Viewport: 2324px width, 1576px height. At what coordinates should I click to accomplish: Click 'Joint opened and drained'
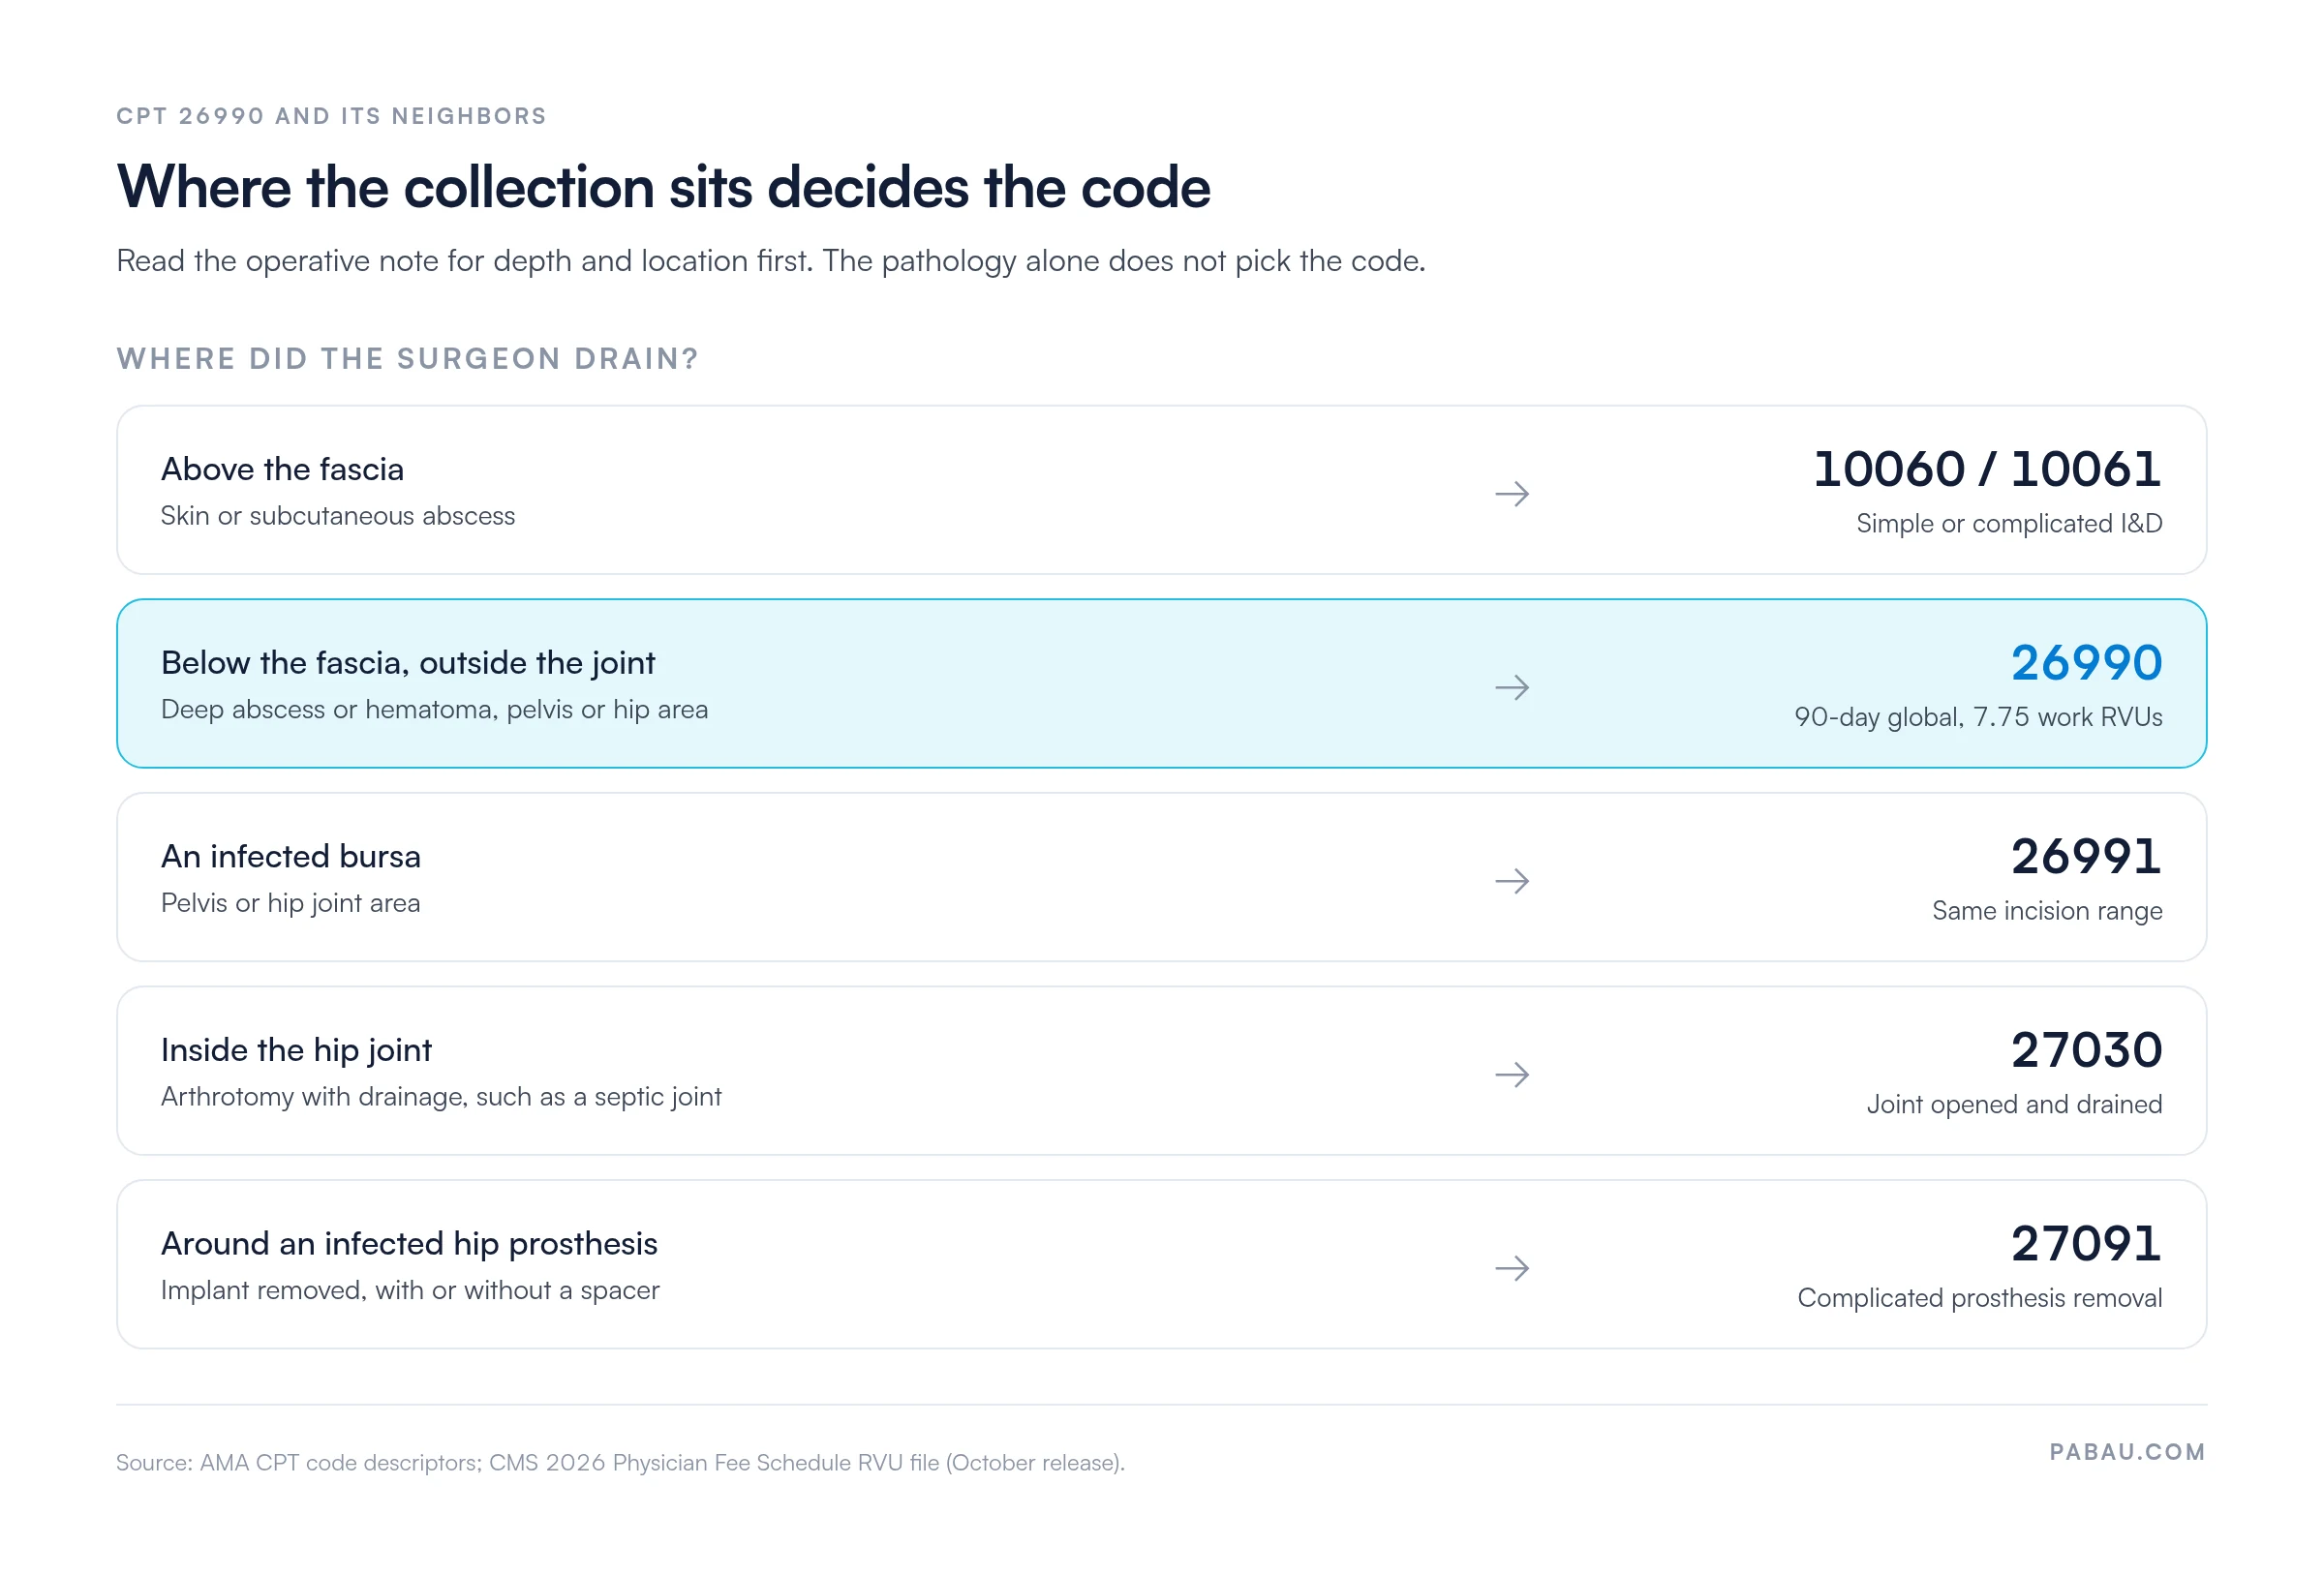[2014, 1105]
